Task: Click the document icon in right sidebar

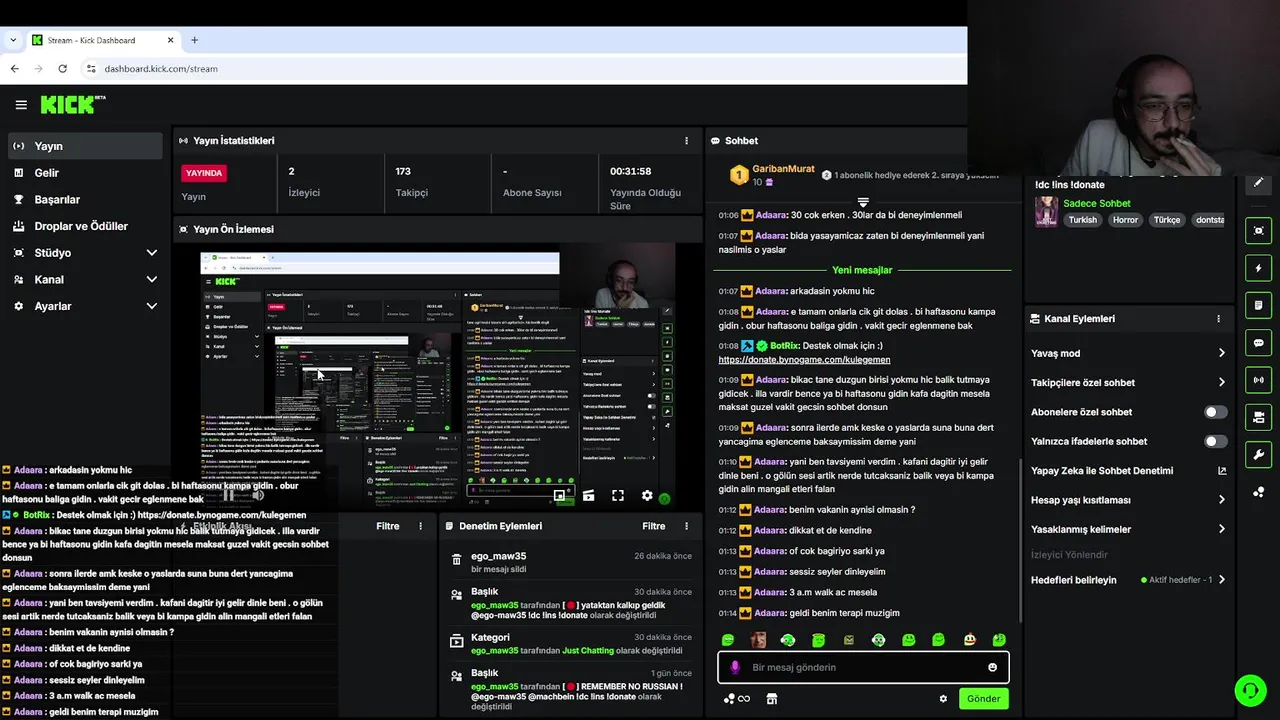Action: coord(1258,305)
